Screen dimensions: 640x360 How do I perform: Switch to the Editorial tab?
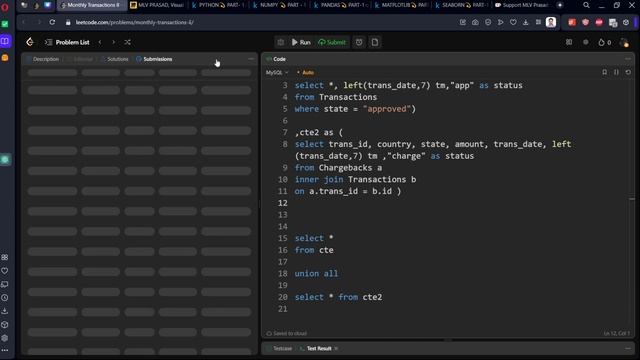(80, 59)
